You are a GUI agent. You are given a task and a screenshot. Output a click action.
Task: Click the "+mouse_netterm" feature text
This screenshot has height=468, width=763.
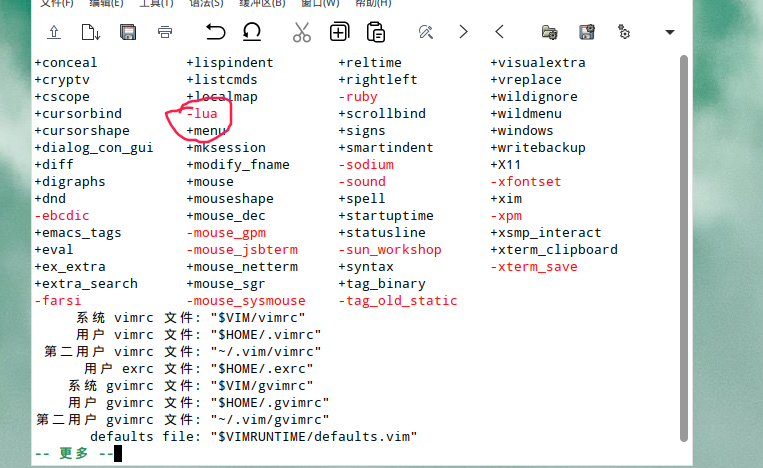tap(242, 267)
